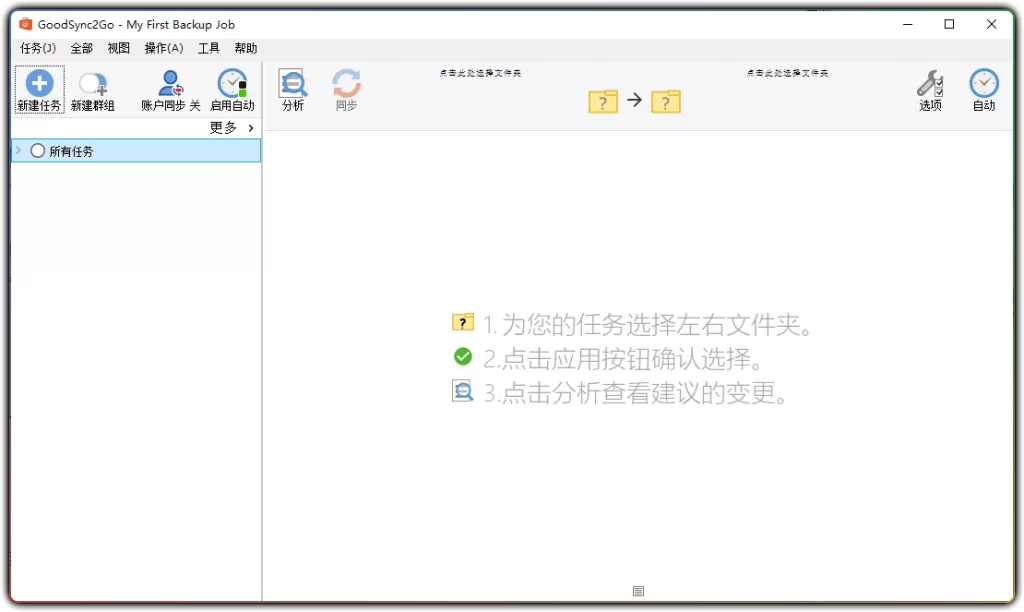1024x612 pixels.
Task: Open the 帮助 menu
Action: (245, 47)
